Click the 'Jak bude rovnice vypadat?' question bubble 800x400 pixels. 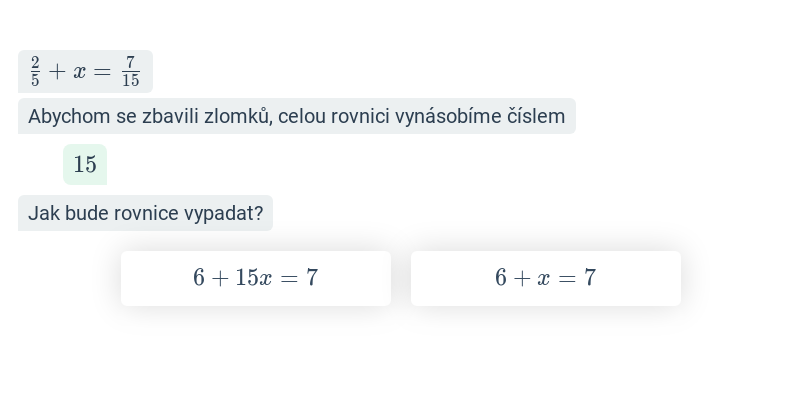click(x=145, y=213)
